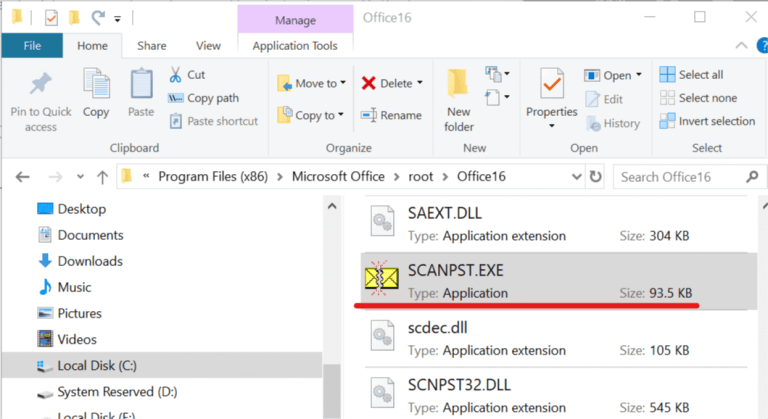Switch to the View tab

[x=208, y=46]
